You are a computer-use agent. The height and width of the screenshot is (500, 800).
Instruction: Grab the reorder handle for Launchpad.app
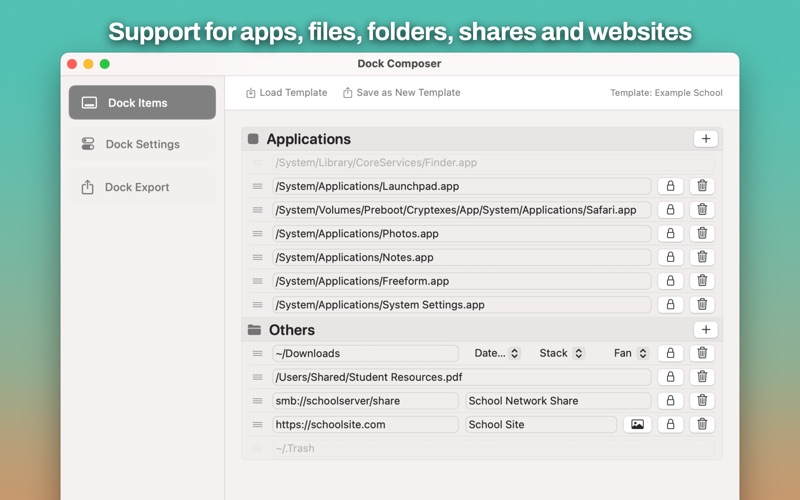click(x=258, y=186)
